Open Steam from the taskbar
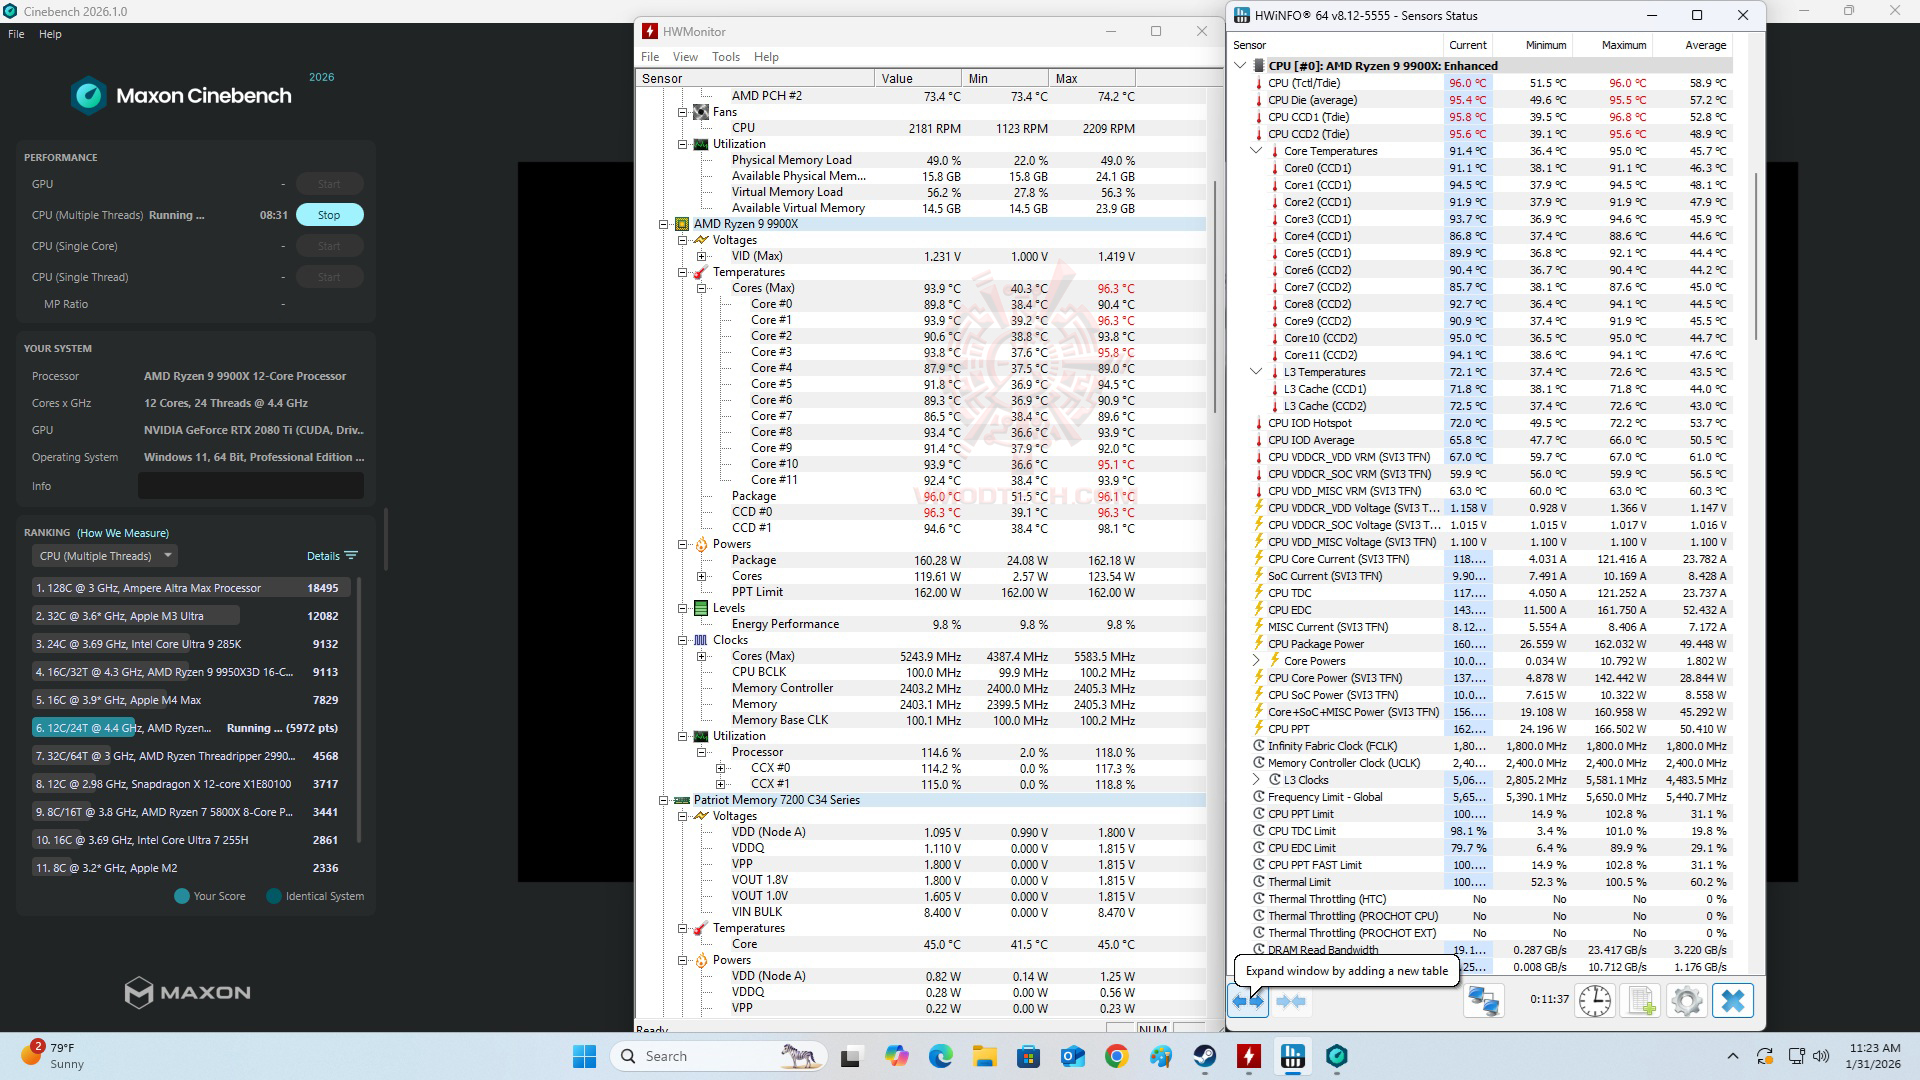 pyautogui.click(x=1205, y=1056)
